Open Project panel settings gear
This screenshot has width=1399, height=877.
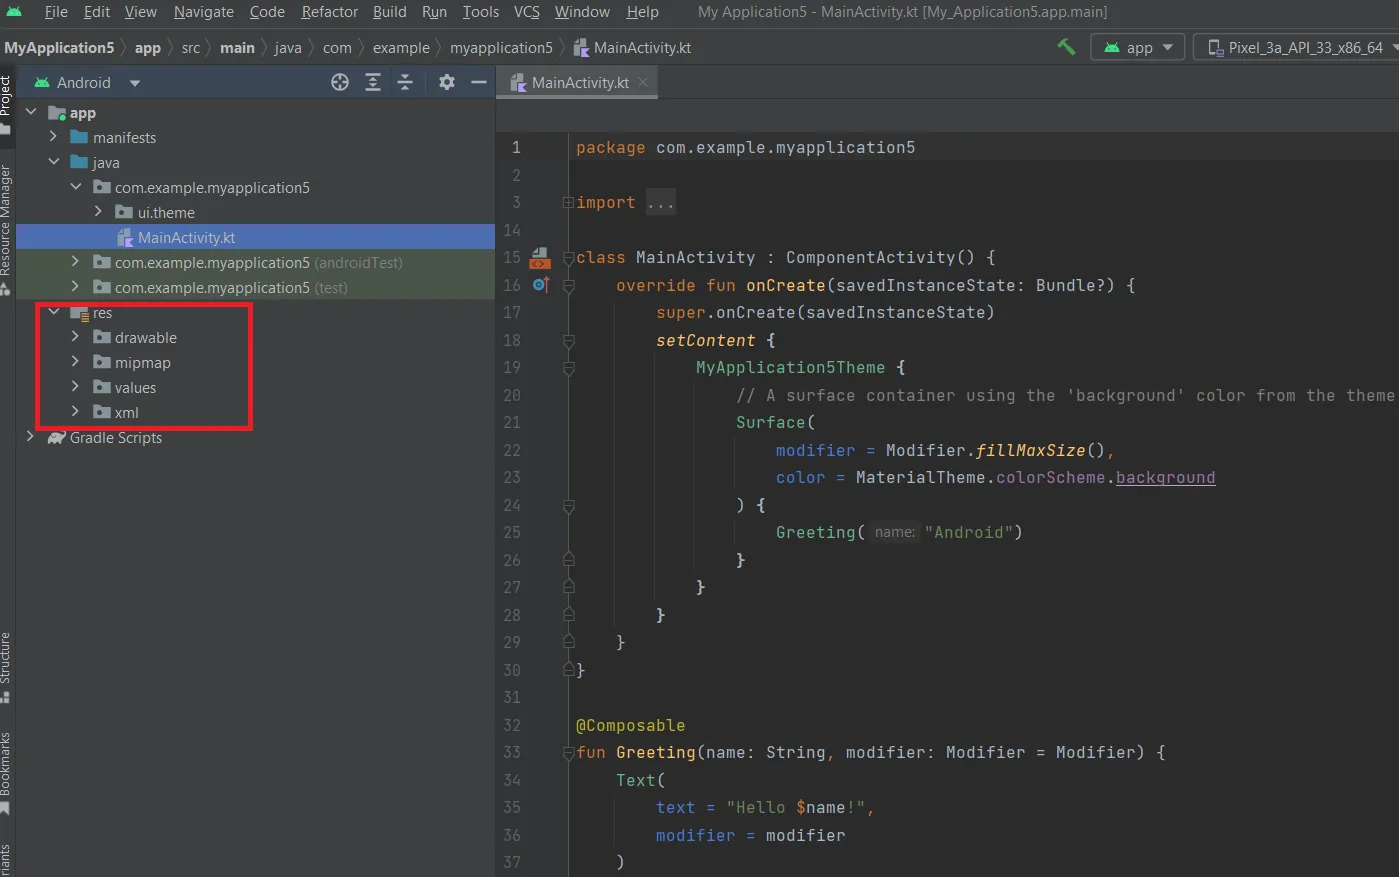coord(447,83)
